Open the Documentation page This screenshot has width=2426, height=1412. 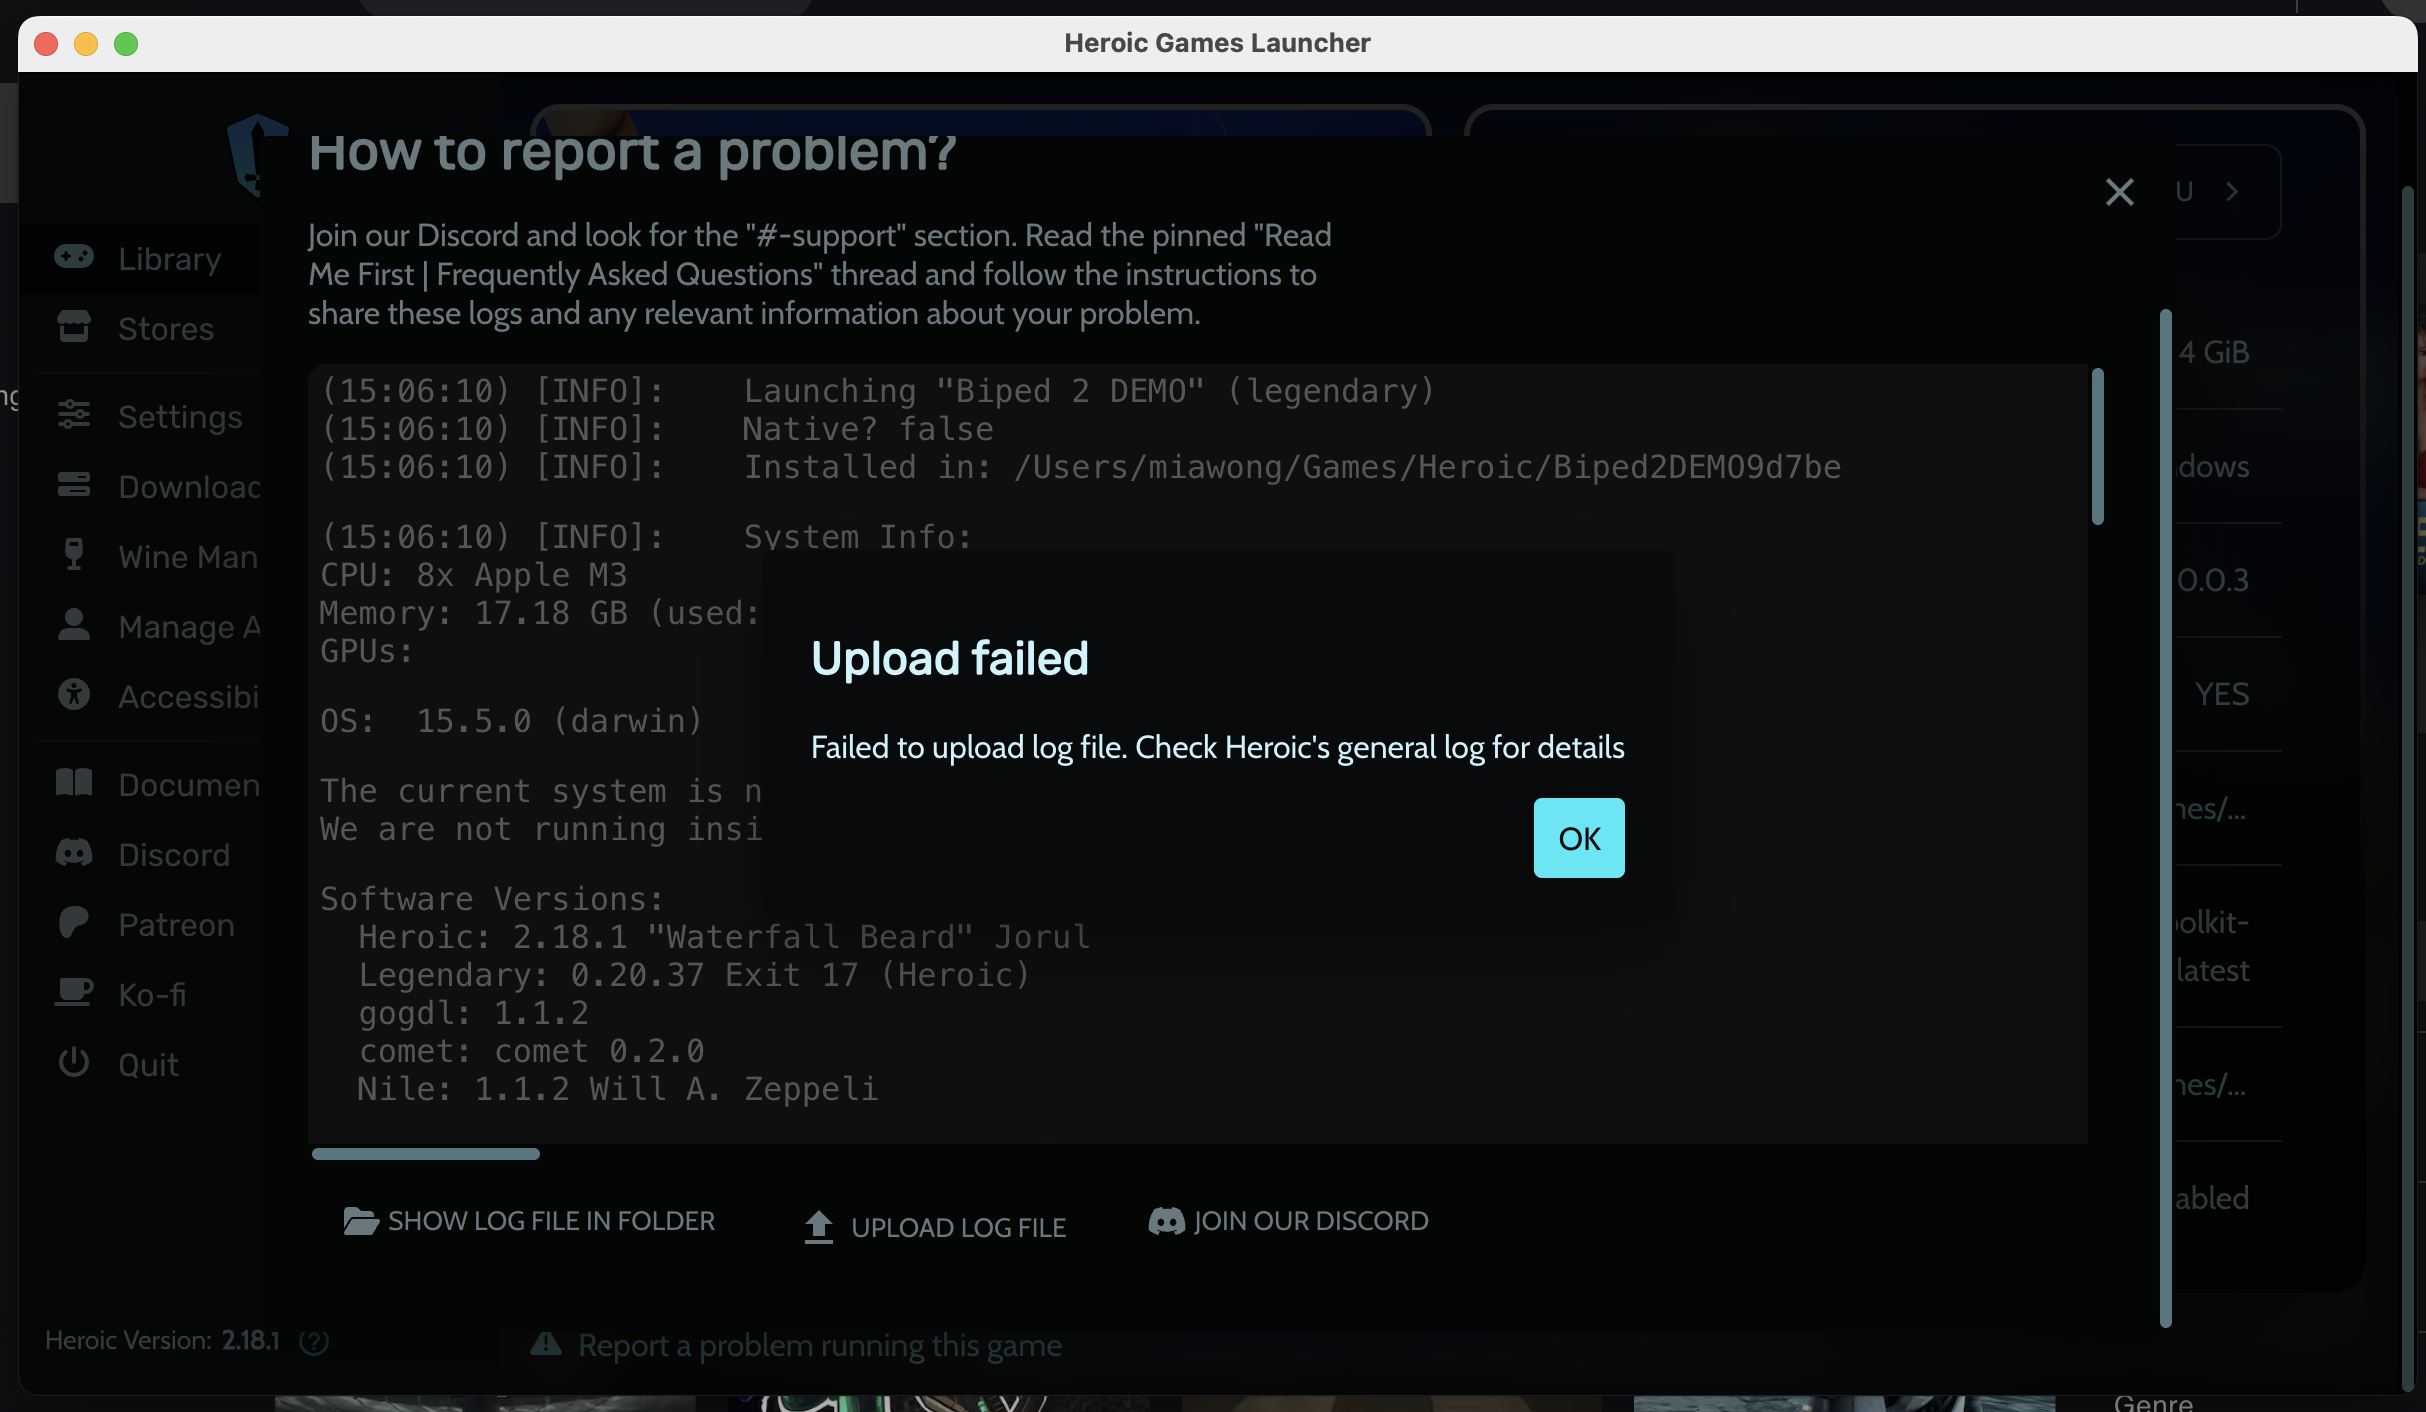[x=190, y=785]
